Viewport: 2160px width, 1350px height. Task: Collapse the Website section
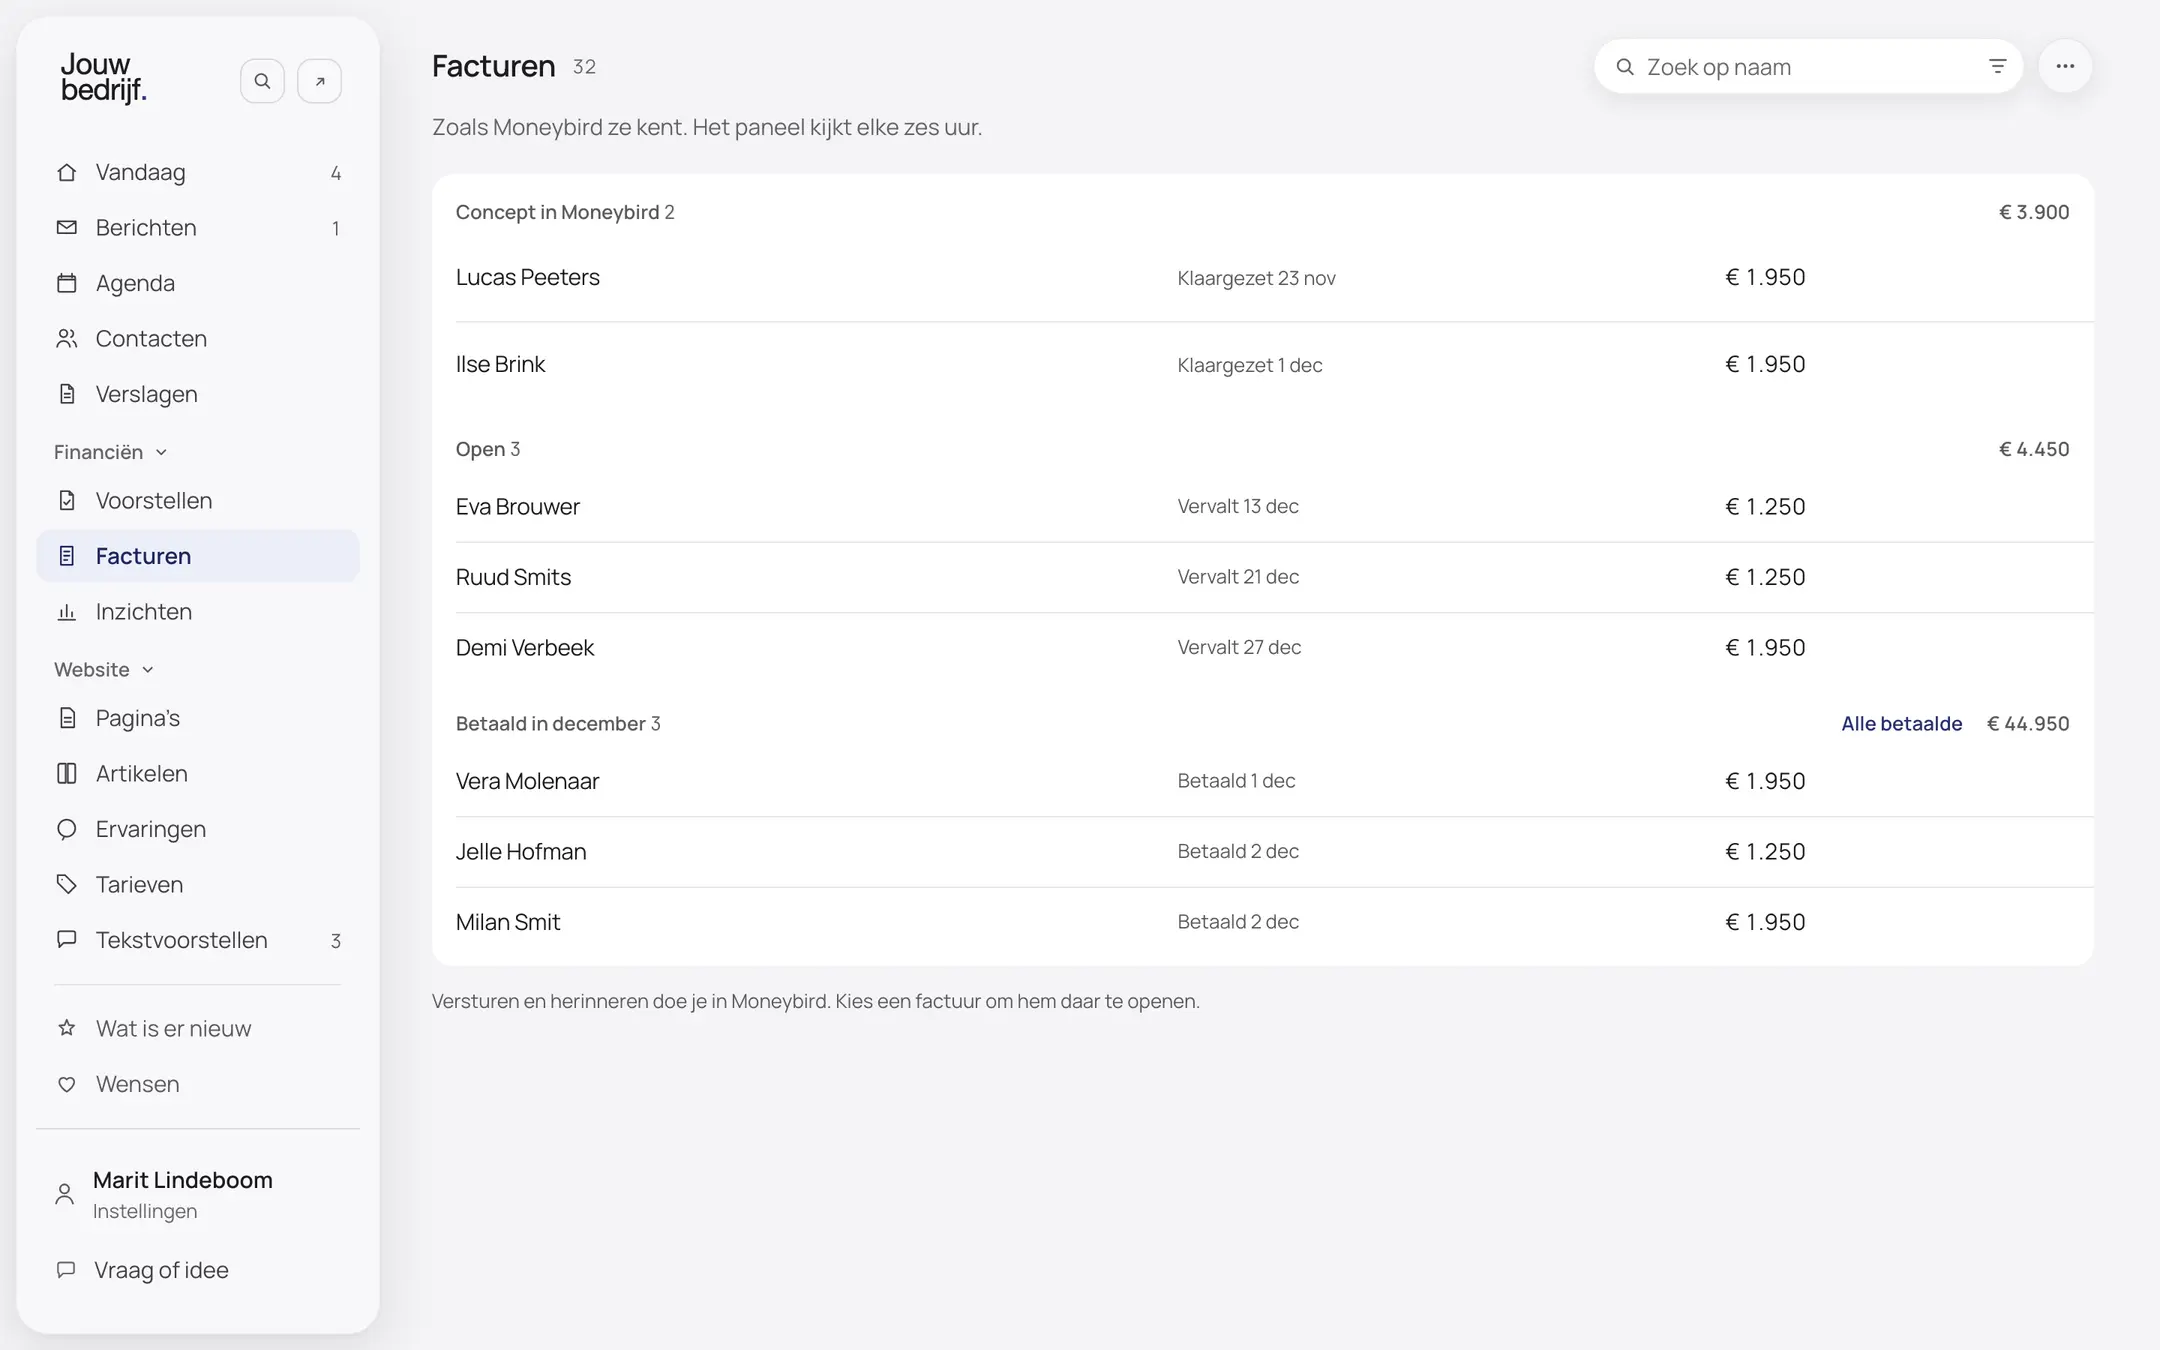pyautogui.click(x=104, y=670)
